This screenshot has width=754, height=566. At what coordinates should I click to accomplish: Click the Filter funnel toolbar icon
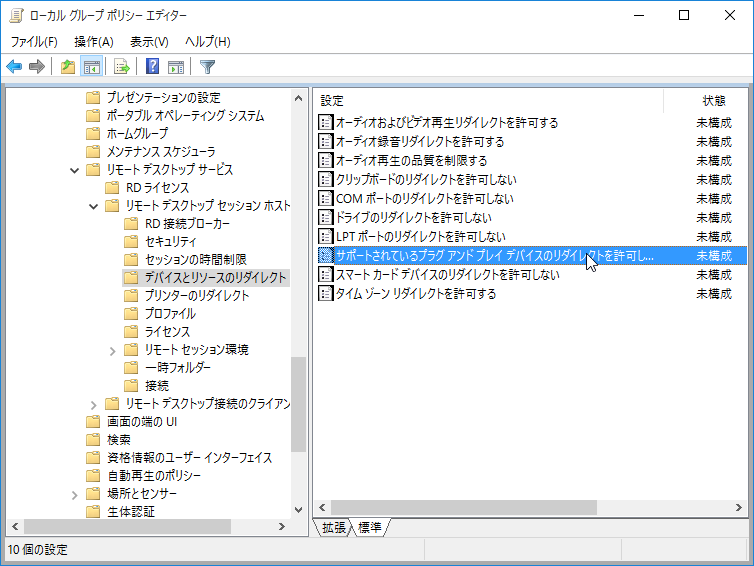[207, 66]
